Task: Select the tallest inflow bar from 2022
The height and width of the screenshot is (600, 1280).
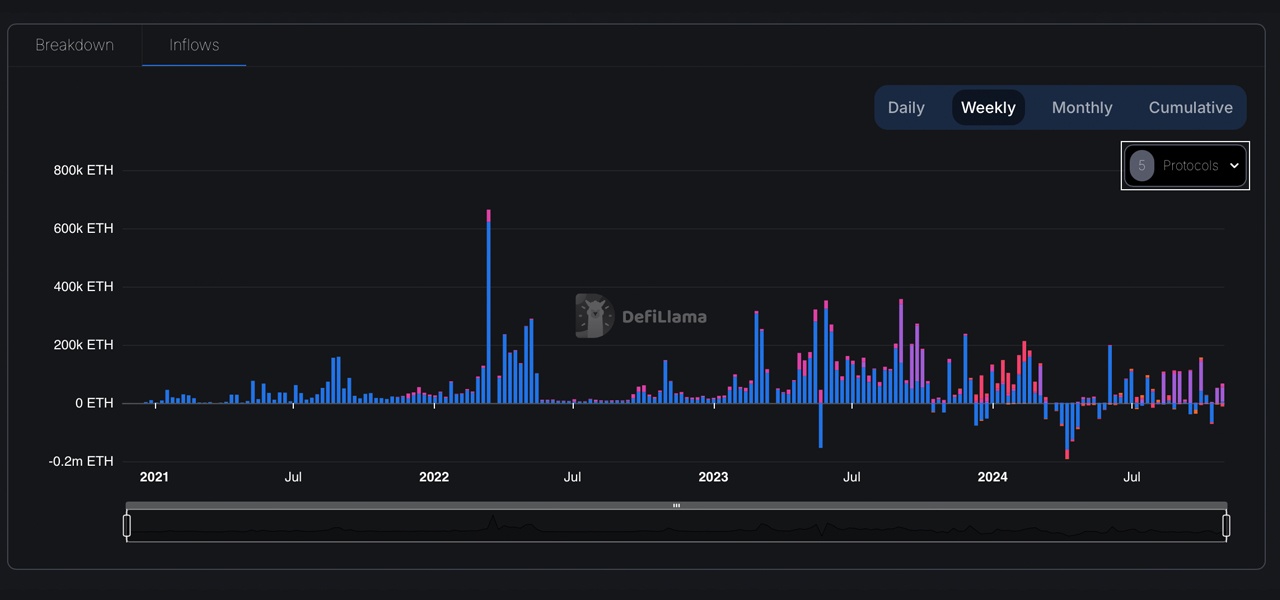Action: pos(488,300)
